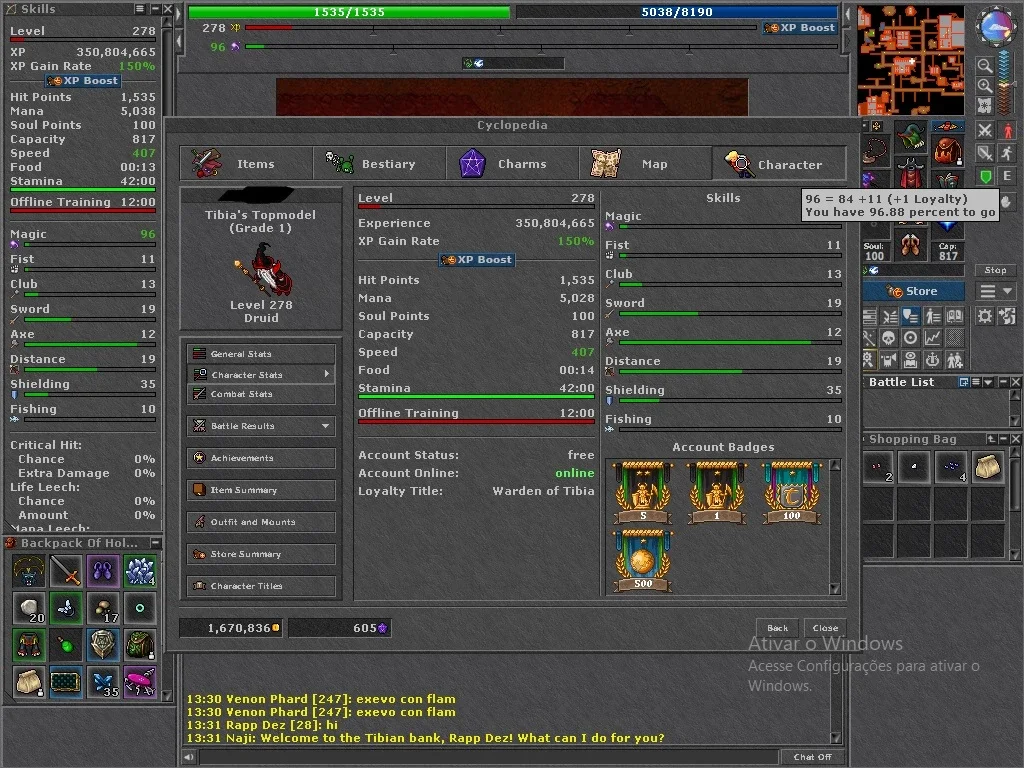Open the spellbook icon in sidebar
This screenshot has width=1024, height=768.
(955, 317)
